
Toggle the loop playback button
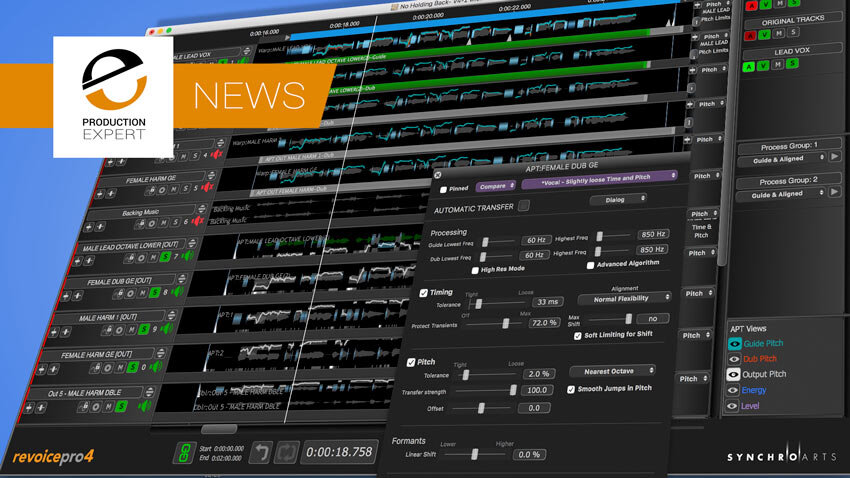286,452
